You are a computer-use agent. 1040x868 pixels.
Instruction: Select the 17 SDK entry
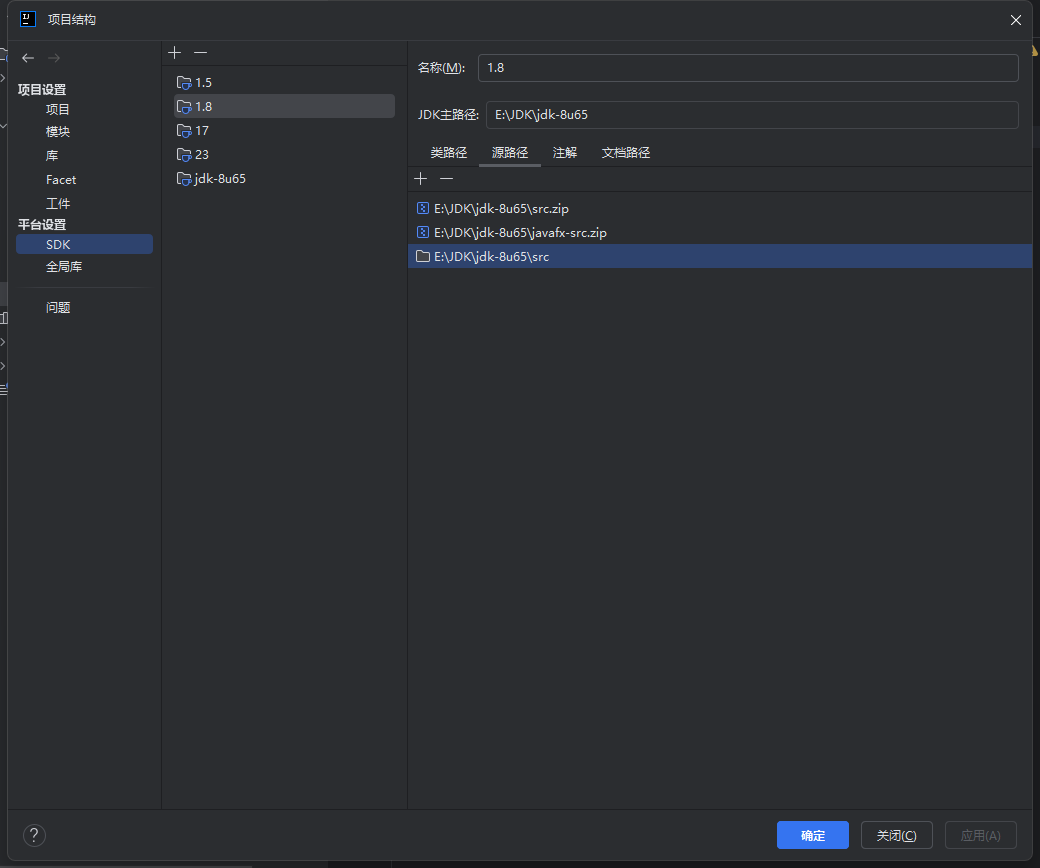click(202, 130)
